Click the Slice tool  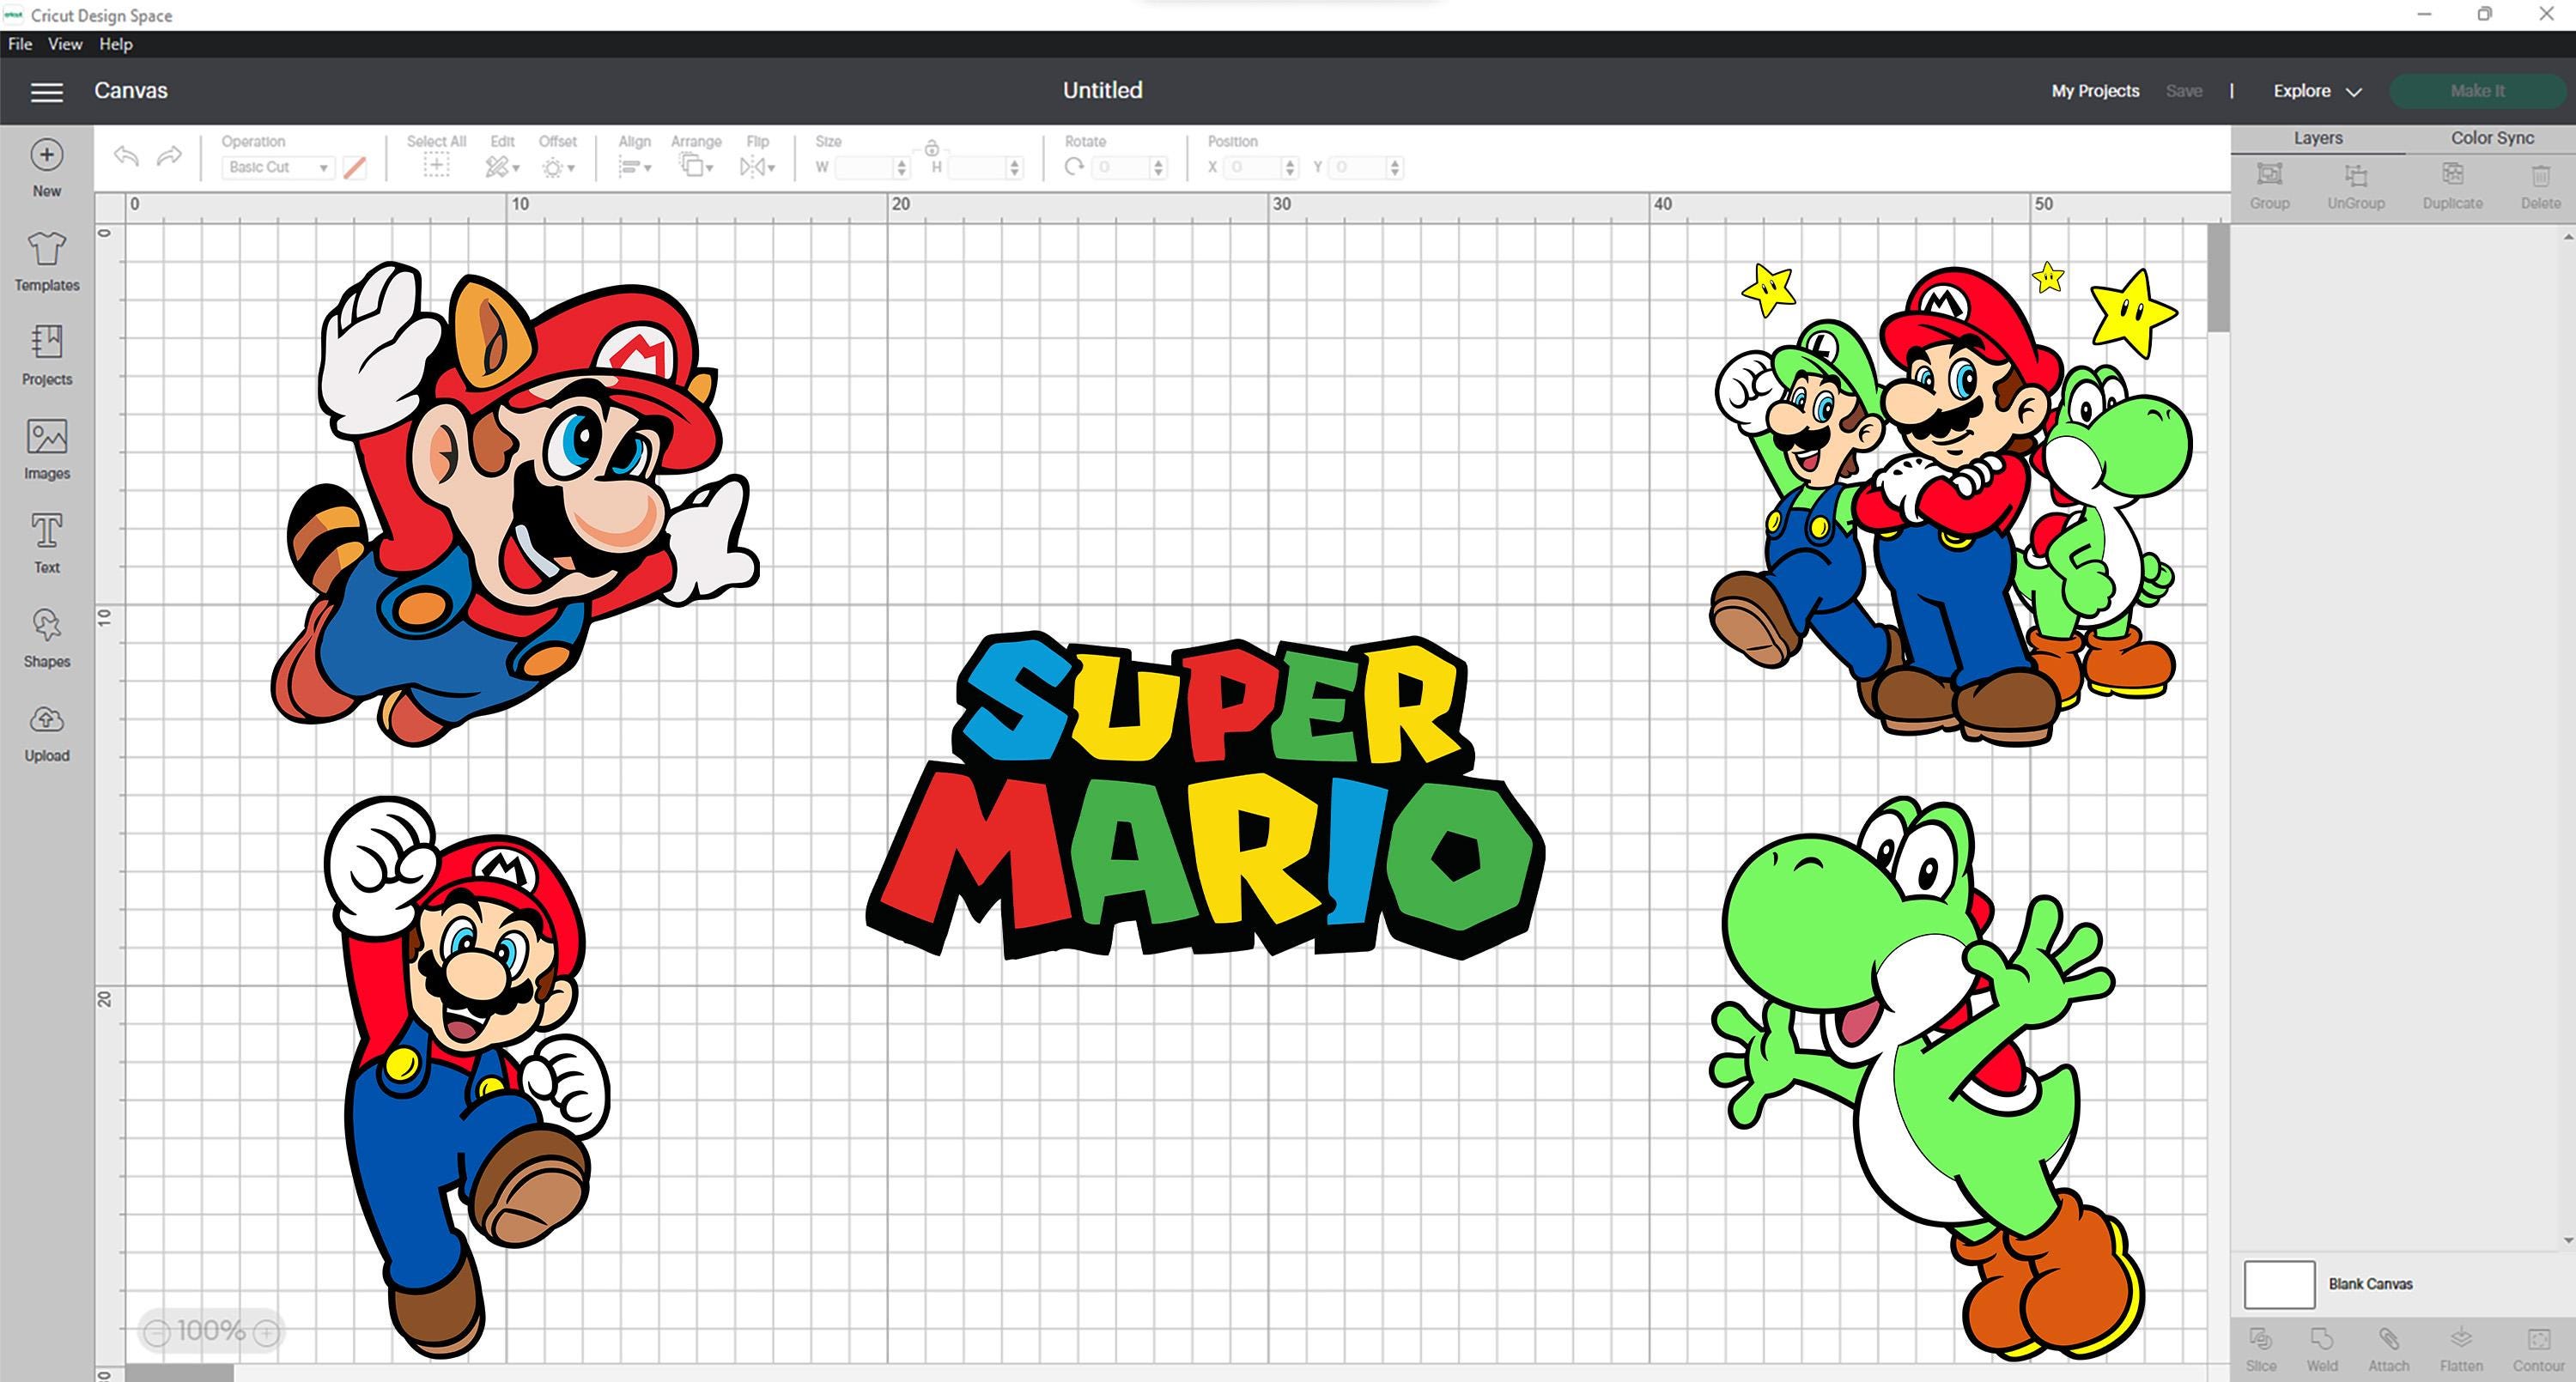click(x=2260, y=1349)
